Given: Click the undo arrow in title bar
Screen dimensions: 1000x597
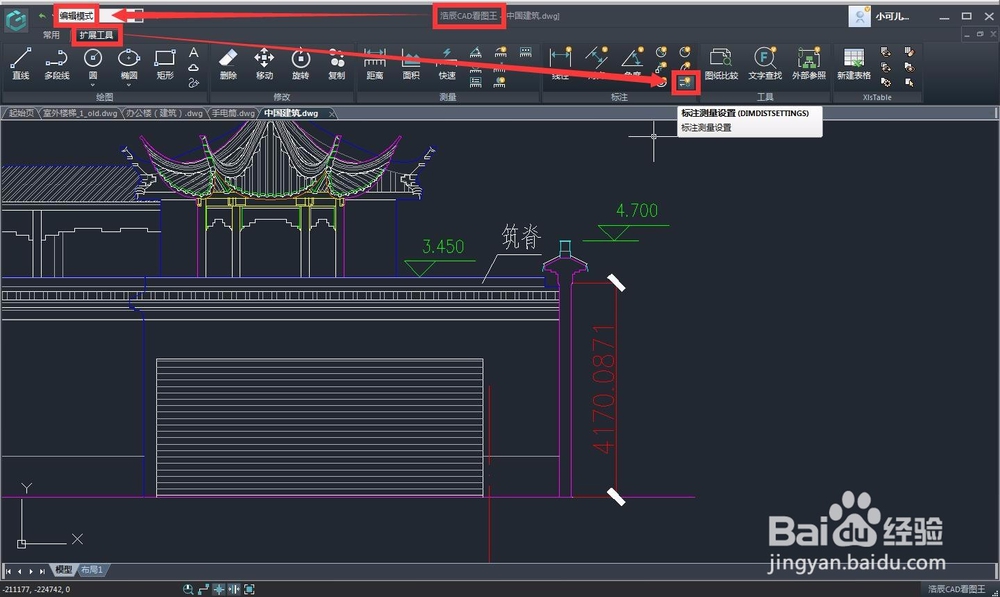Looking at the screenshot, I should 42,16.
